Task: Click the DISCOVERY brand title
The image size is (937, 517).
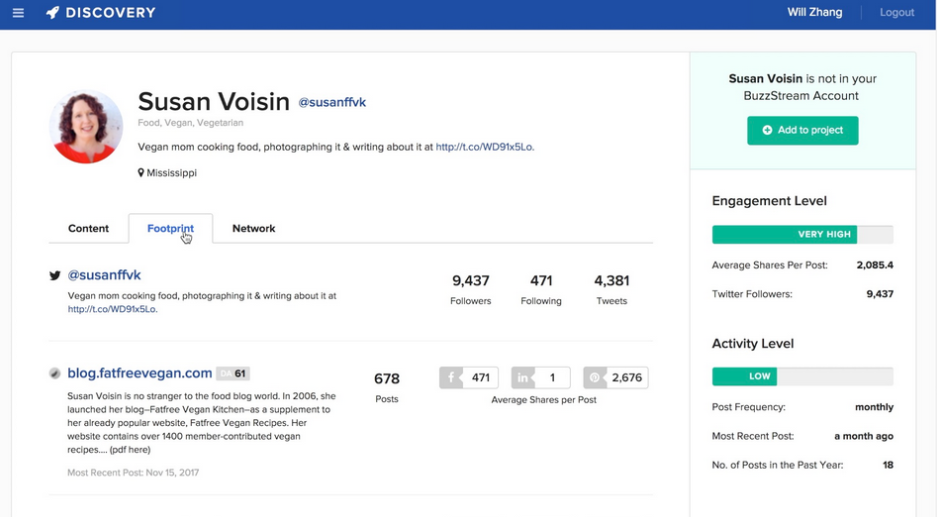Action: click(111, 13)
